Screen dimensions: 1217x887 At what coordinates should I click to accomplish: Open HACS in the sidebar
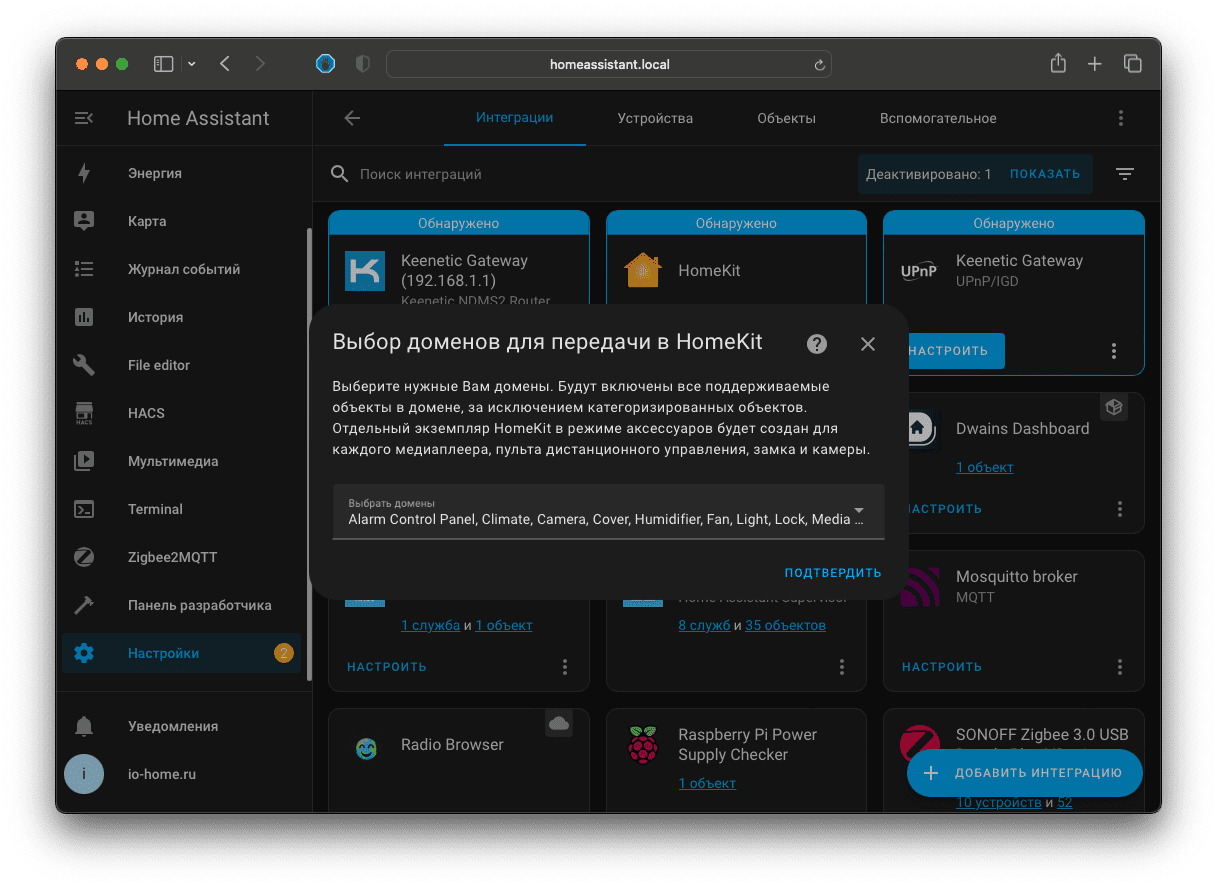181,413
